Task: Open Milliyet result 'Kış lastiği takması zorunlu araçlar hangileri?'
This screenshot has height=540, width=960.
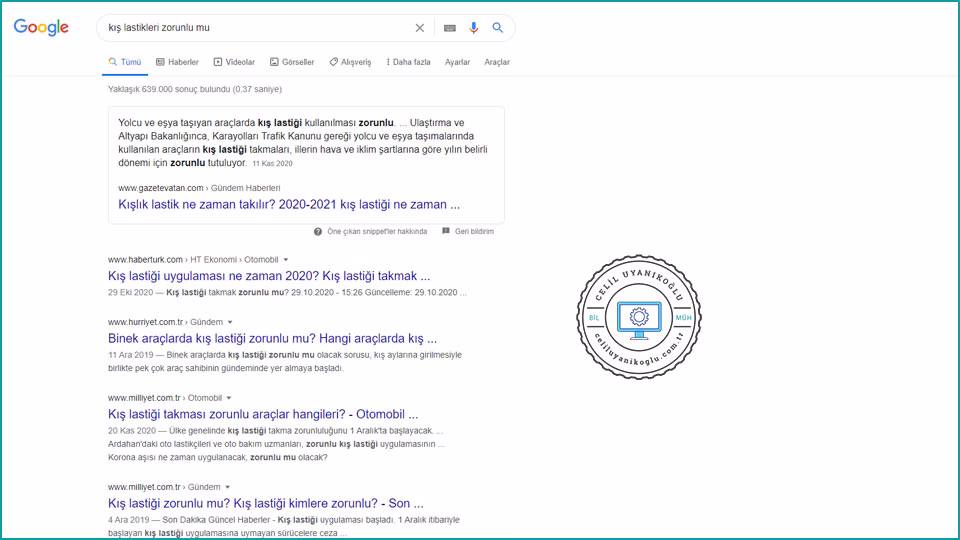Action: point(263,414)
